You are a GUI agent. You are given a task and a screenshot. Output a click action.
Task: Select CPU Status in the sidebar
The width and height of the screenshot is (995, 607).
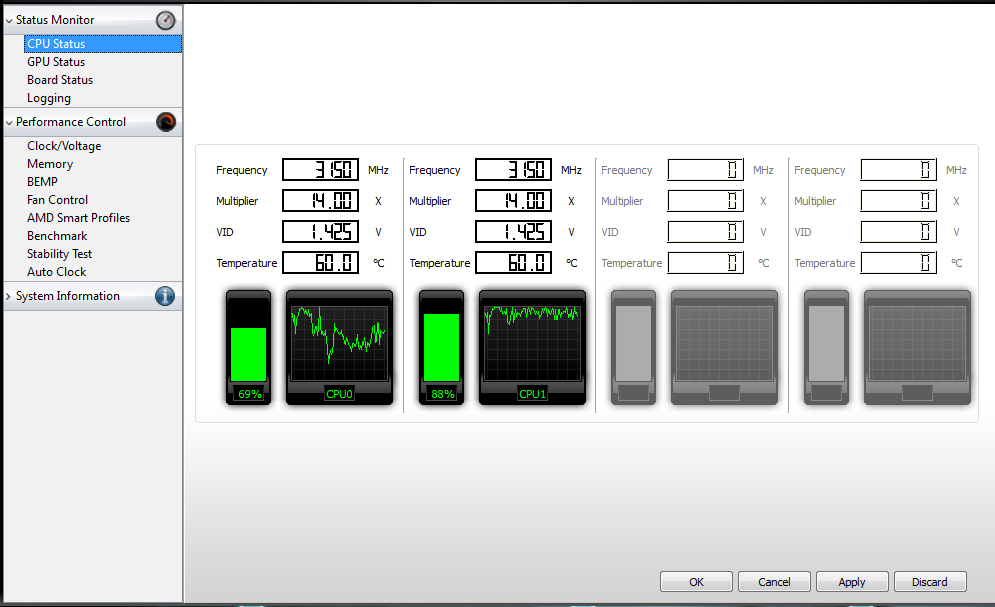103,44
